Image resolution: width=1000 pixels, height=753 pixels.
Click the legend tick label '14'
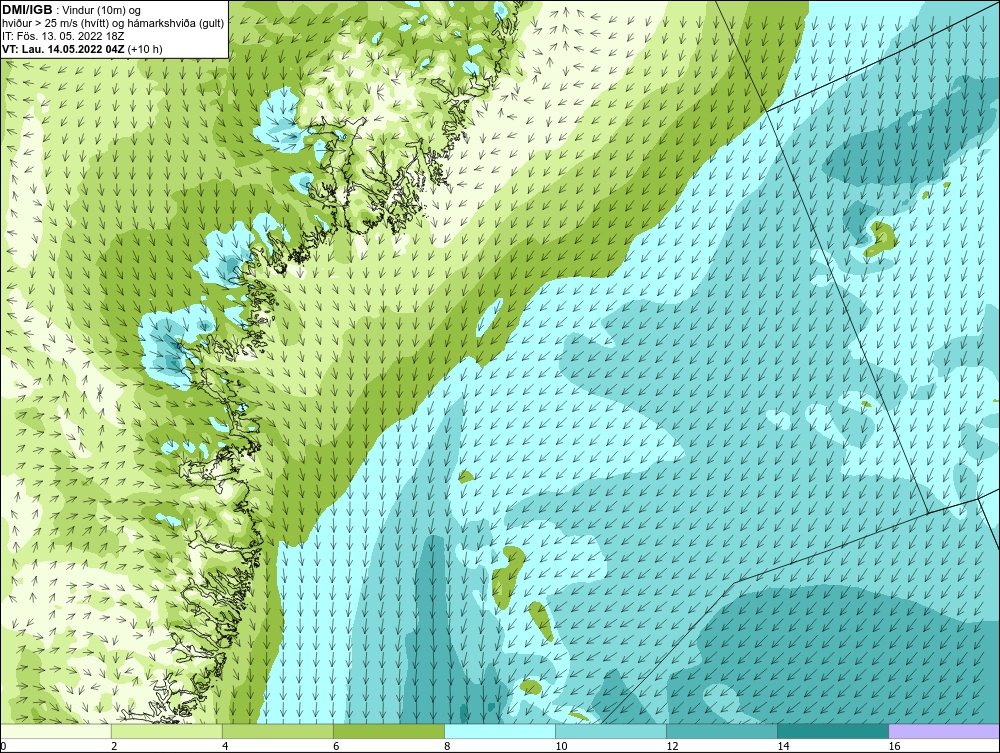[x=783, y=746]
